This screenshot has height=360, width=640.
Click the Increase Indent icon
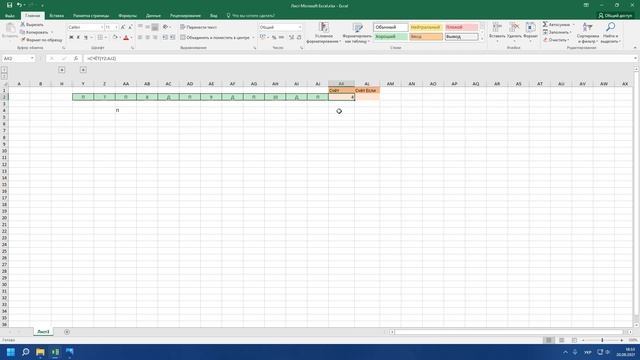173,38
